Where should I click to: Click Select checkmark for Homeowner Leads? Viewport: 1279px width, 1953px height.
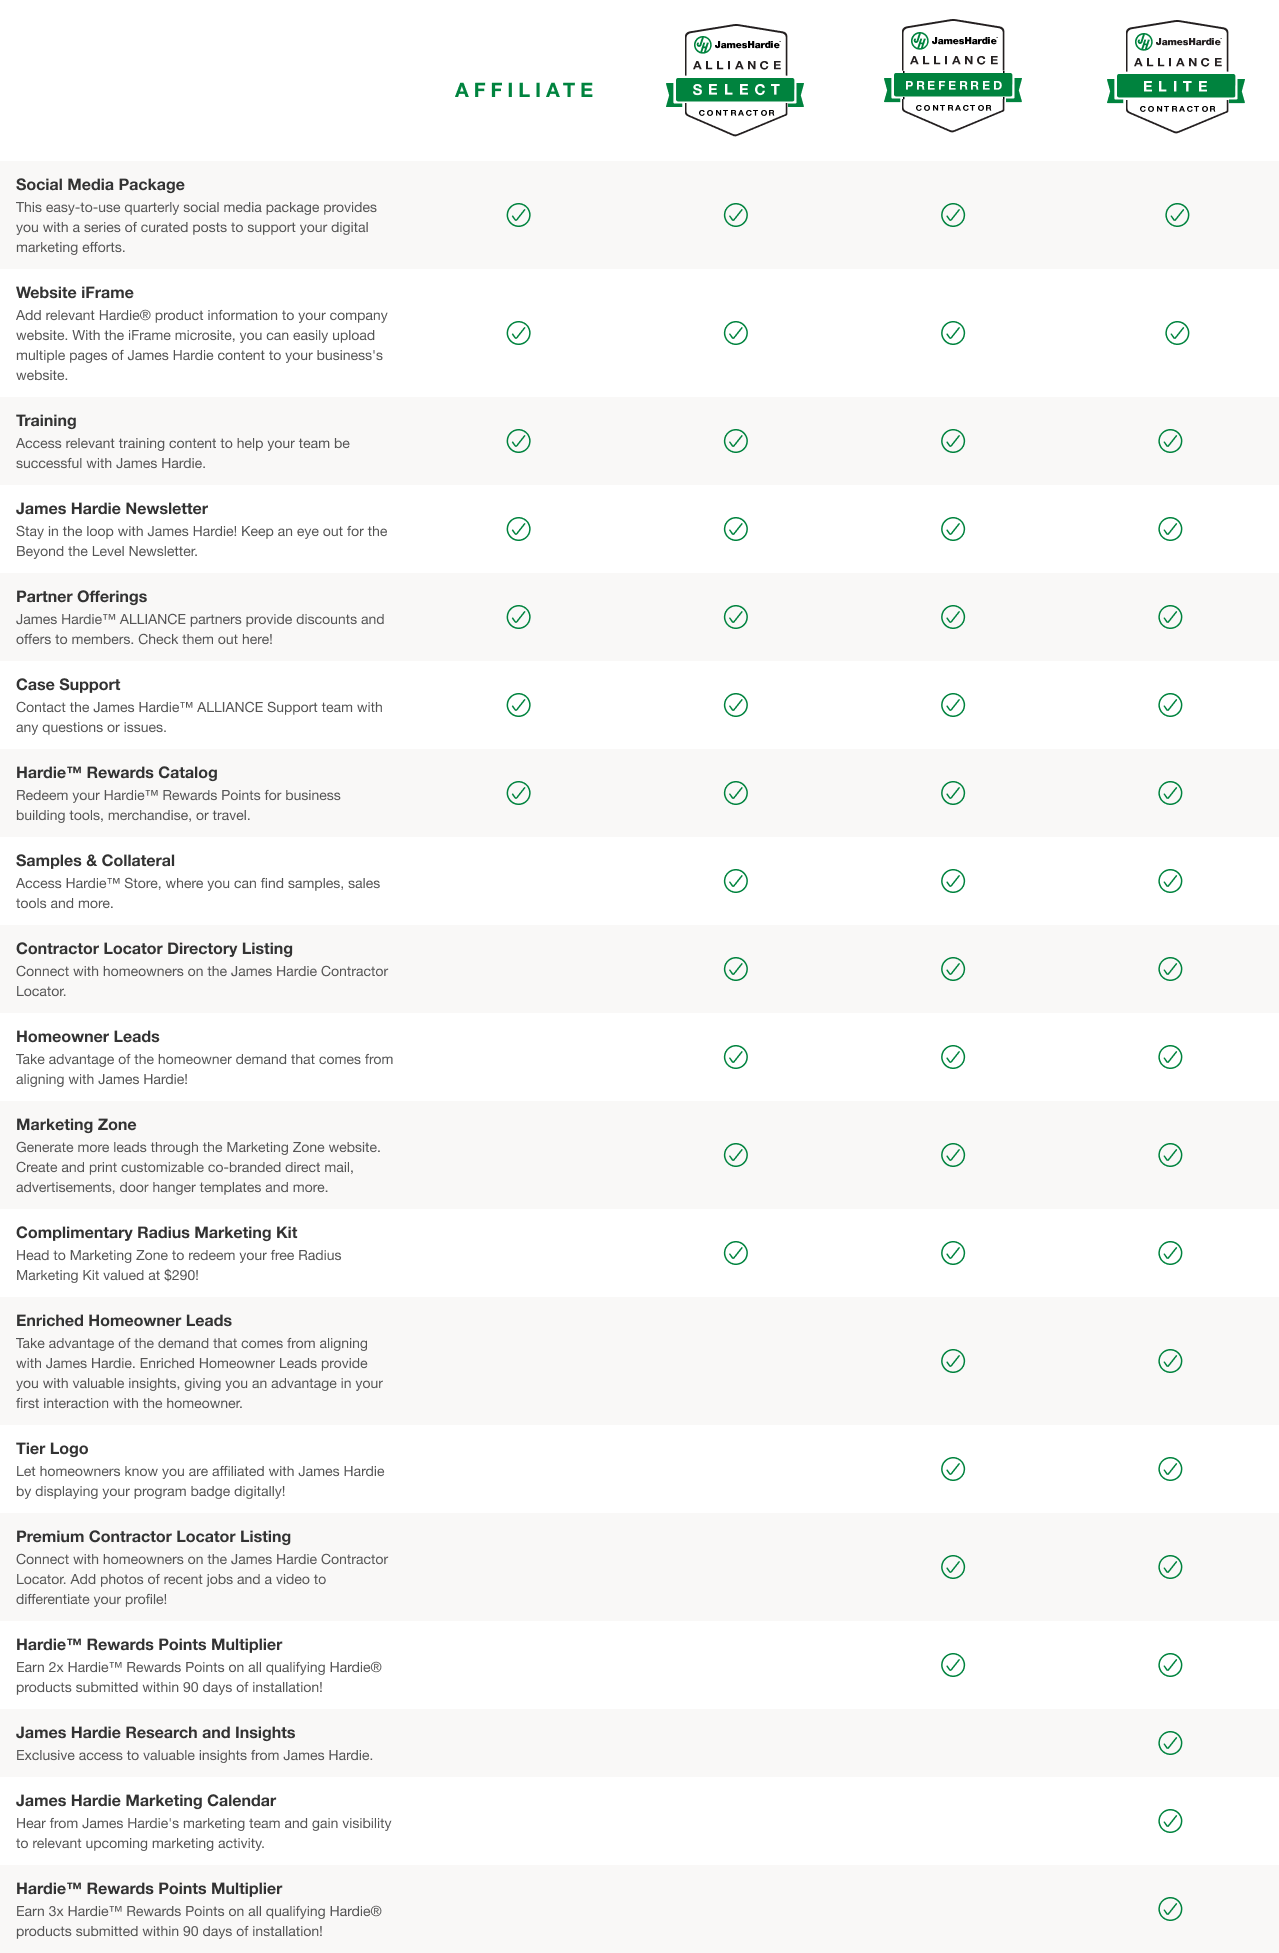tap(736, 1057)
